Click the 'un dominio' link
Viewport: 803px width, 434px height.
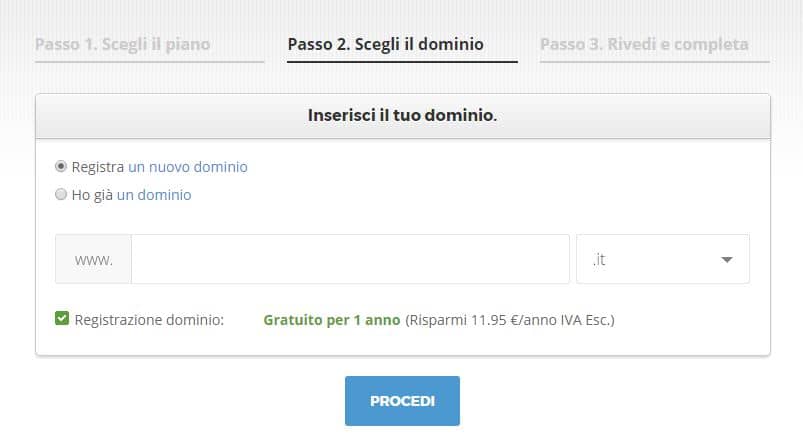pyautogui.click(x=154, y=195)
